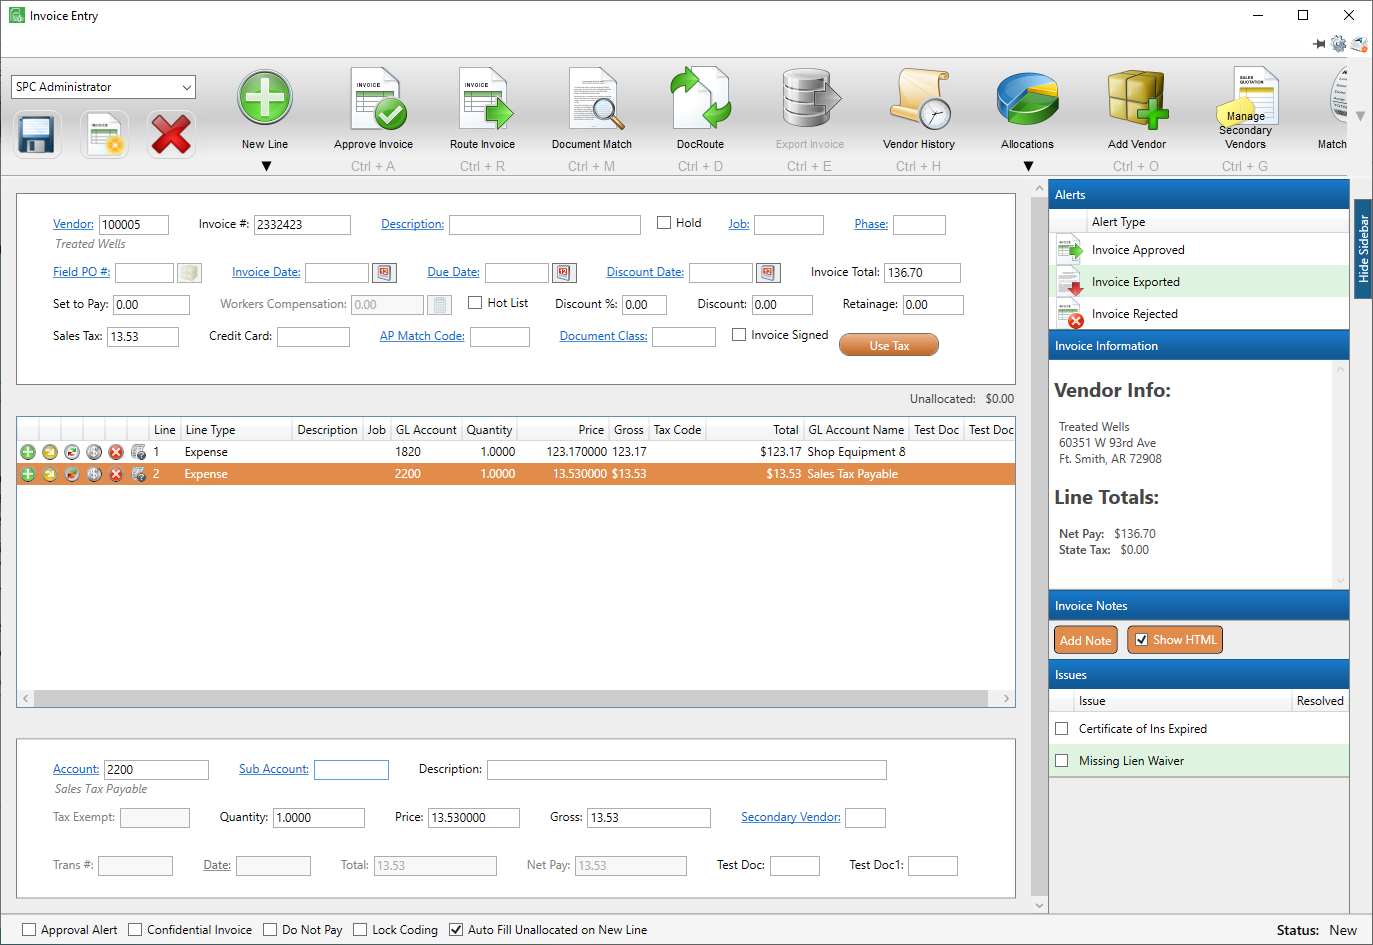Mark Missing Lien Waiver issue resolved
This screenshot has height=945, width=1373.
(x=1062, y=761)
